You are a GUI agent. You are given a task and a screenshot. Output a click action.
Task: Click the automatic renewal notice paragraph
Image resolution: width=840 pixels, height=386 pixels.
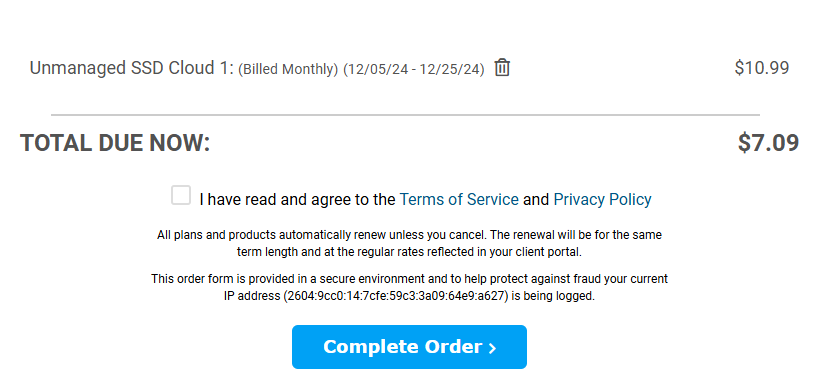click(x=409, y=243)
